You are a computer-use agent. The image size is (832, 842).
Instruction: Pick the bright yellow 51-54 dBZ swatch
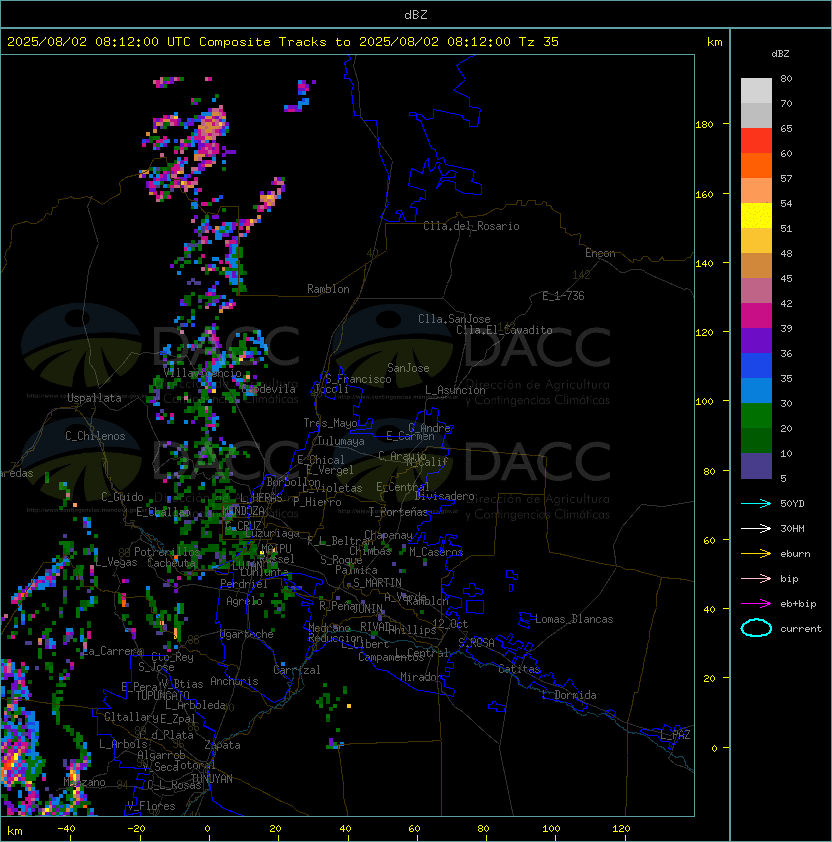(756, 216)
